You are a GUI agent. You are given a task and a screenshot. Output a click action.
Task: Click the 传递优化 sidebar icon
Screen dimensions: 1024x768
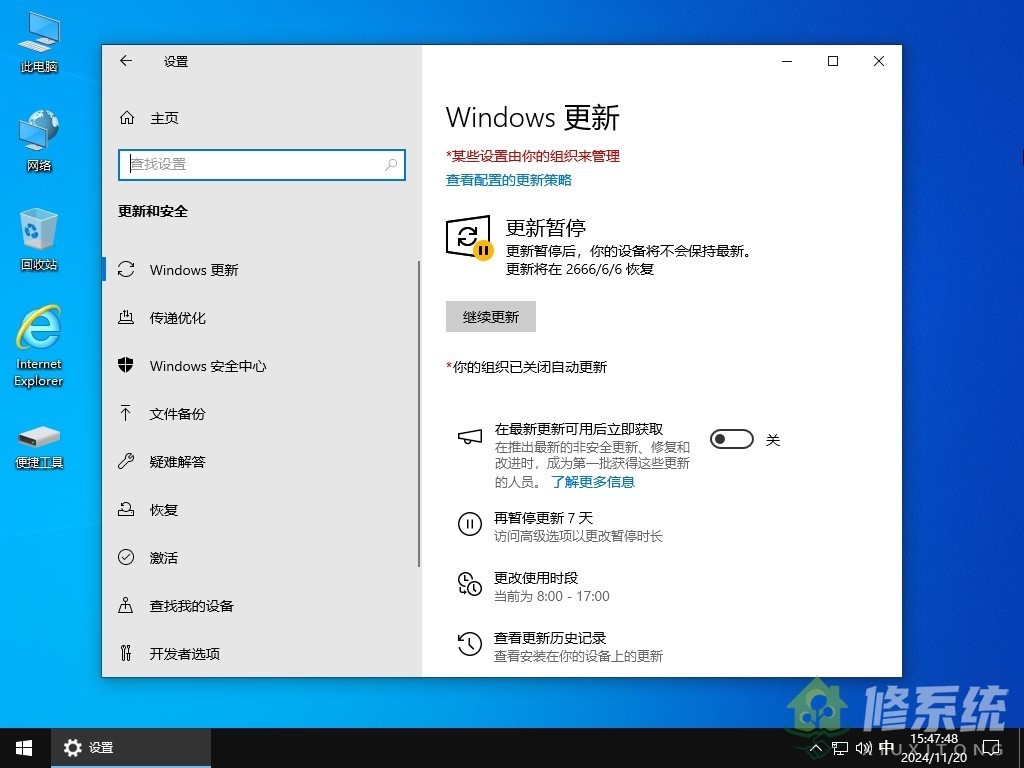pyautogui.click(x=126, y=318)
